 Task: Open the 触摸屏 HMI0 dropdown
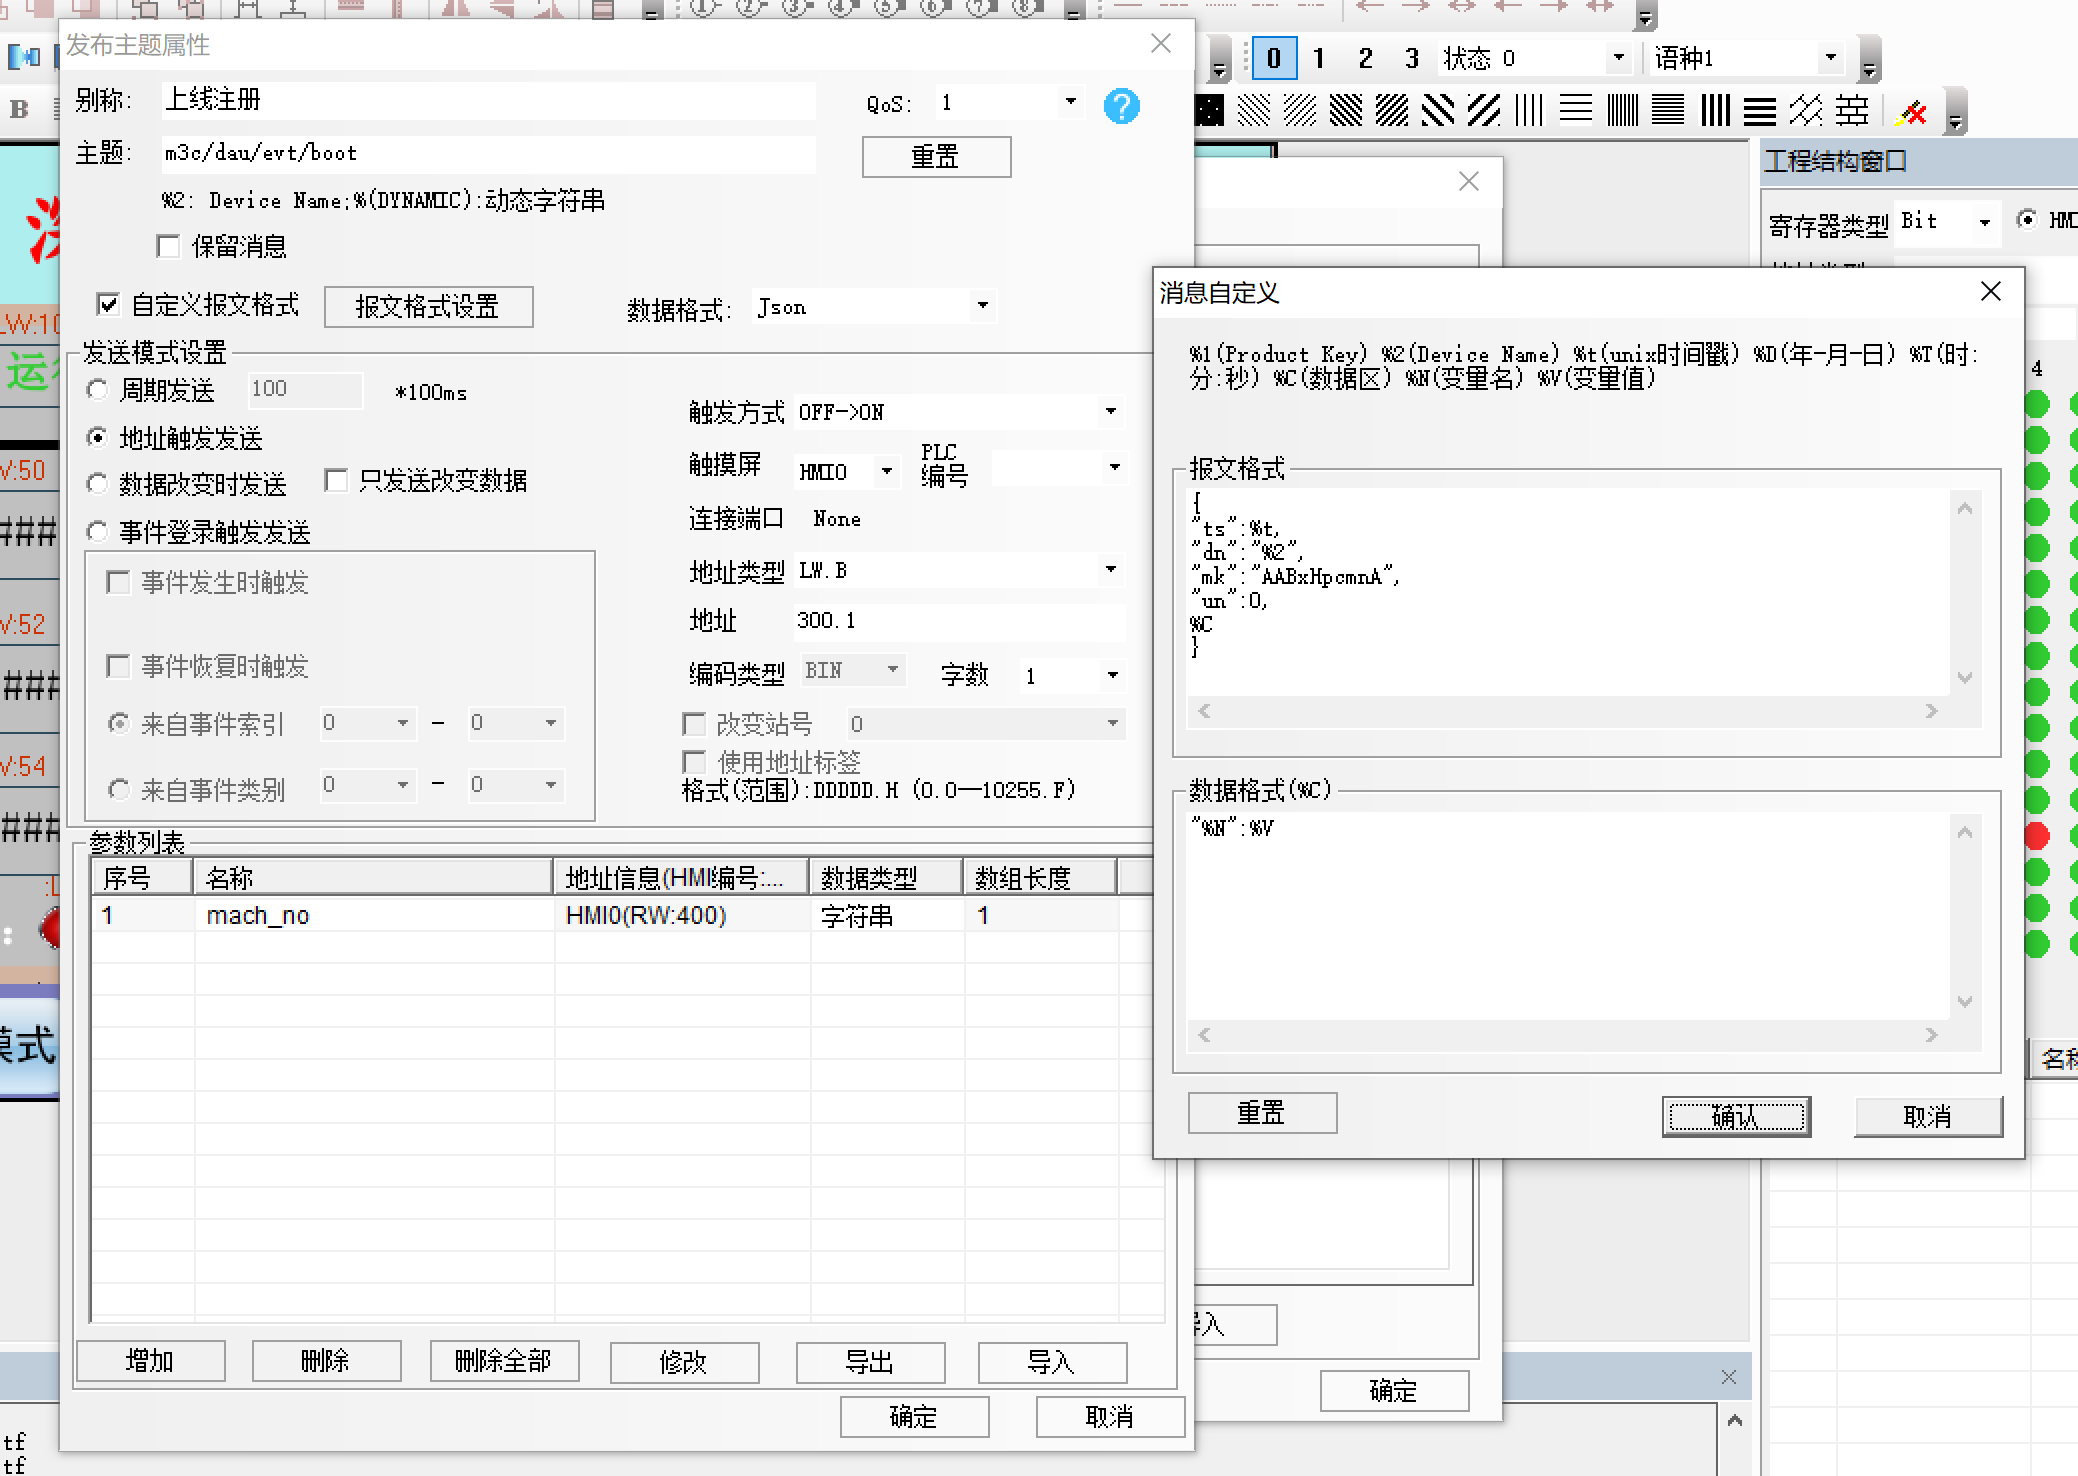886,471
